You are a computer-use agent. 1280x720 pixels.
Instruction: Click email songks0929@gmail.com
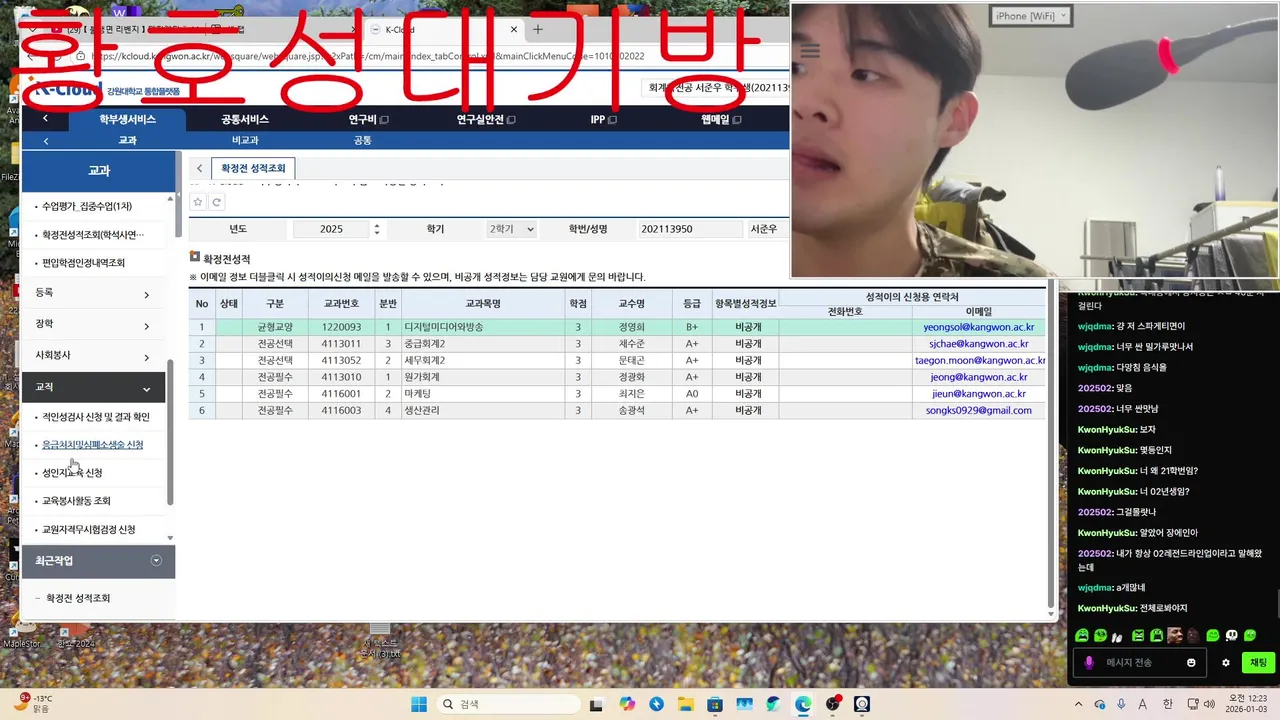[978, 410]
